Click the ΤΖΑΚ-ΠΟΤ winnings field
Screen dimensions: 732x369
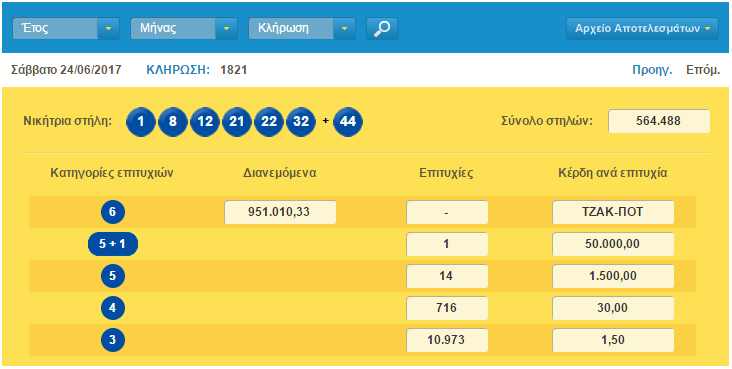pyautogui.click(x=613, y=213)
